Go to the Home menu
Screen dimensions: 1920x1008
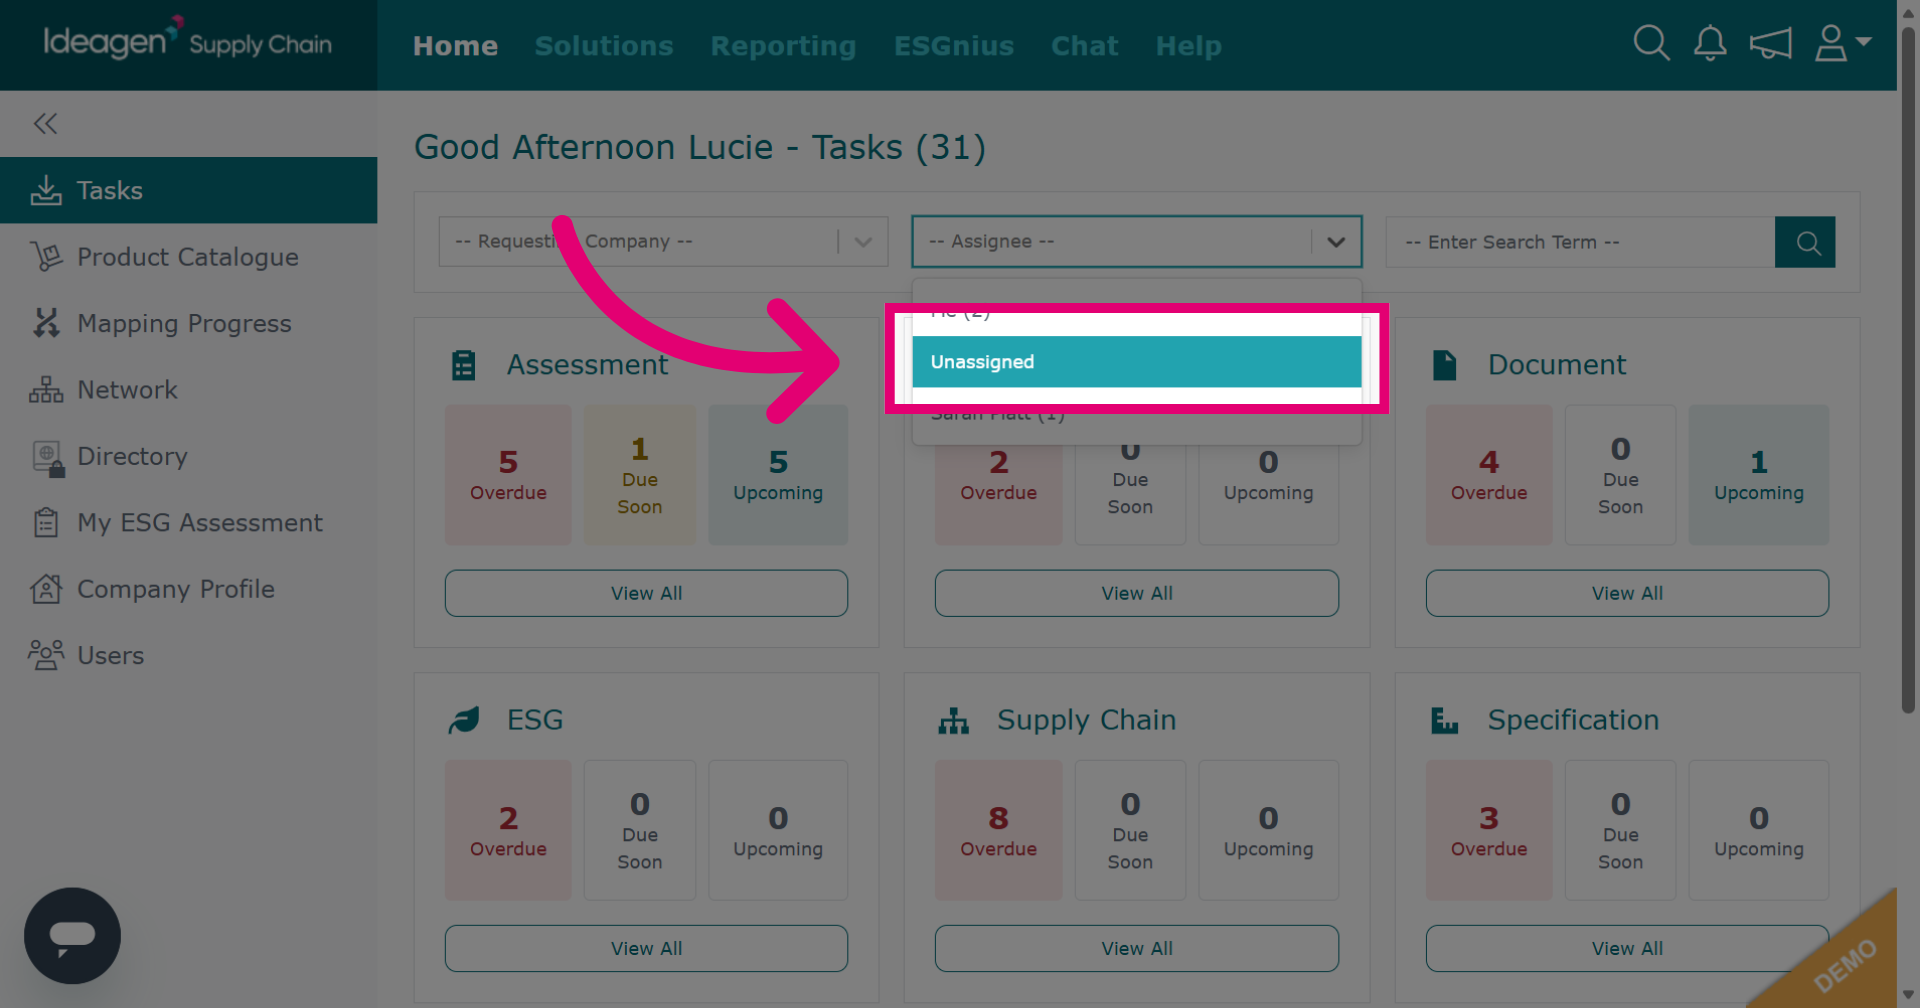click(x=455, y=46)
